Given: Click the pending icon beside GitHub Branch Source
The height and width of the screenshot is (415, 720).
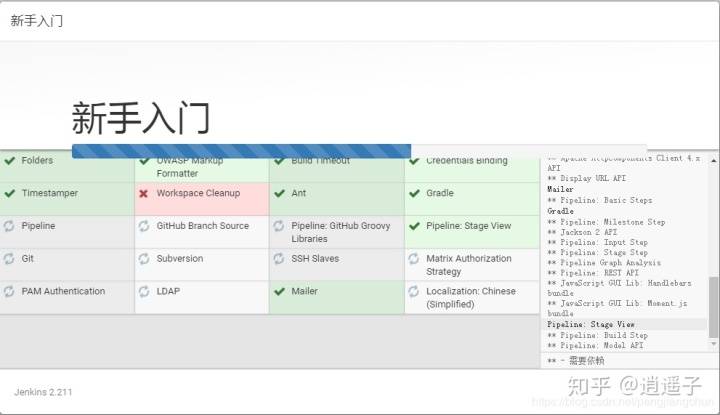Looking at the screenshot, I should tap(144, 227).
